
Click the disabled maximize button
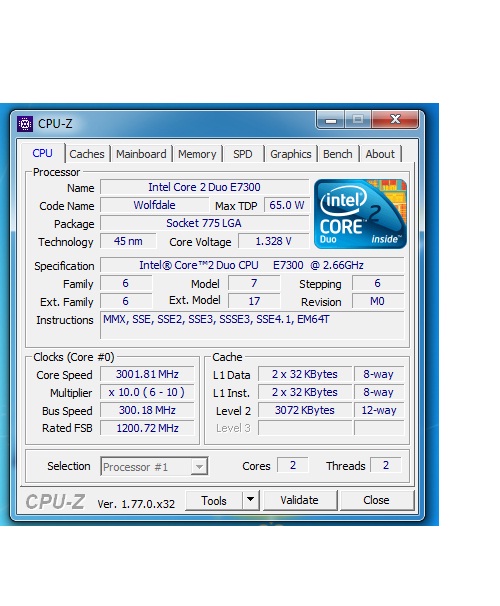[x=358, y=119]
